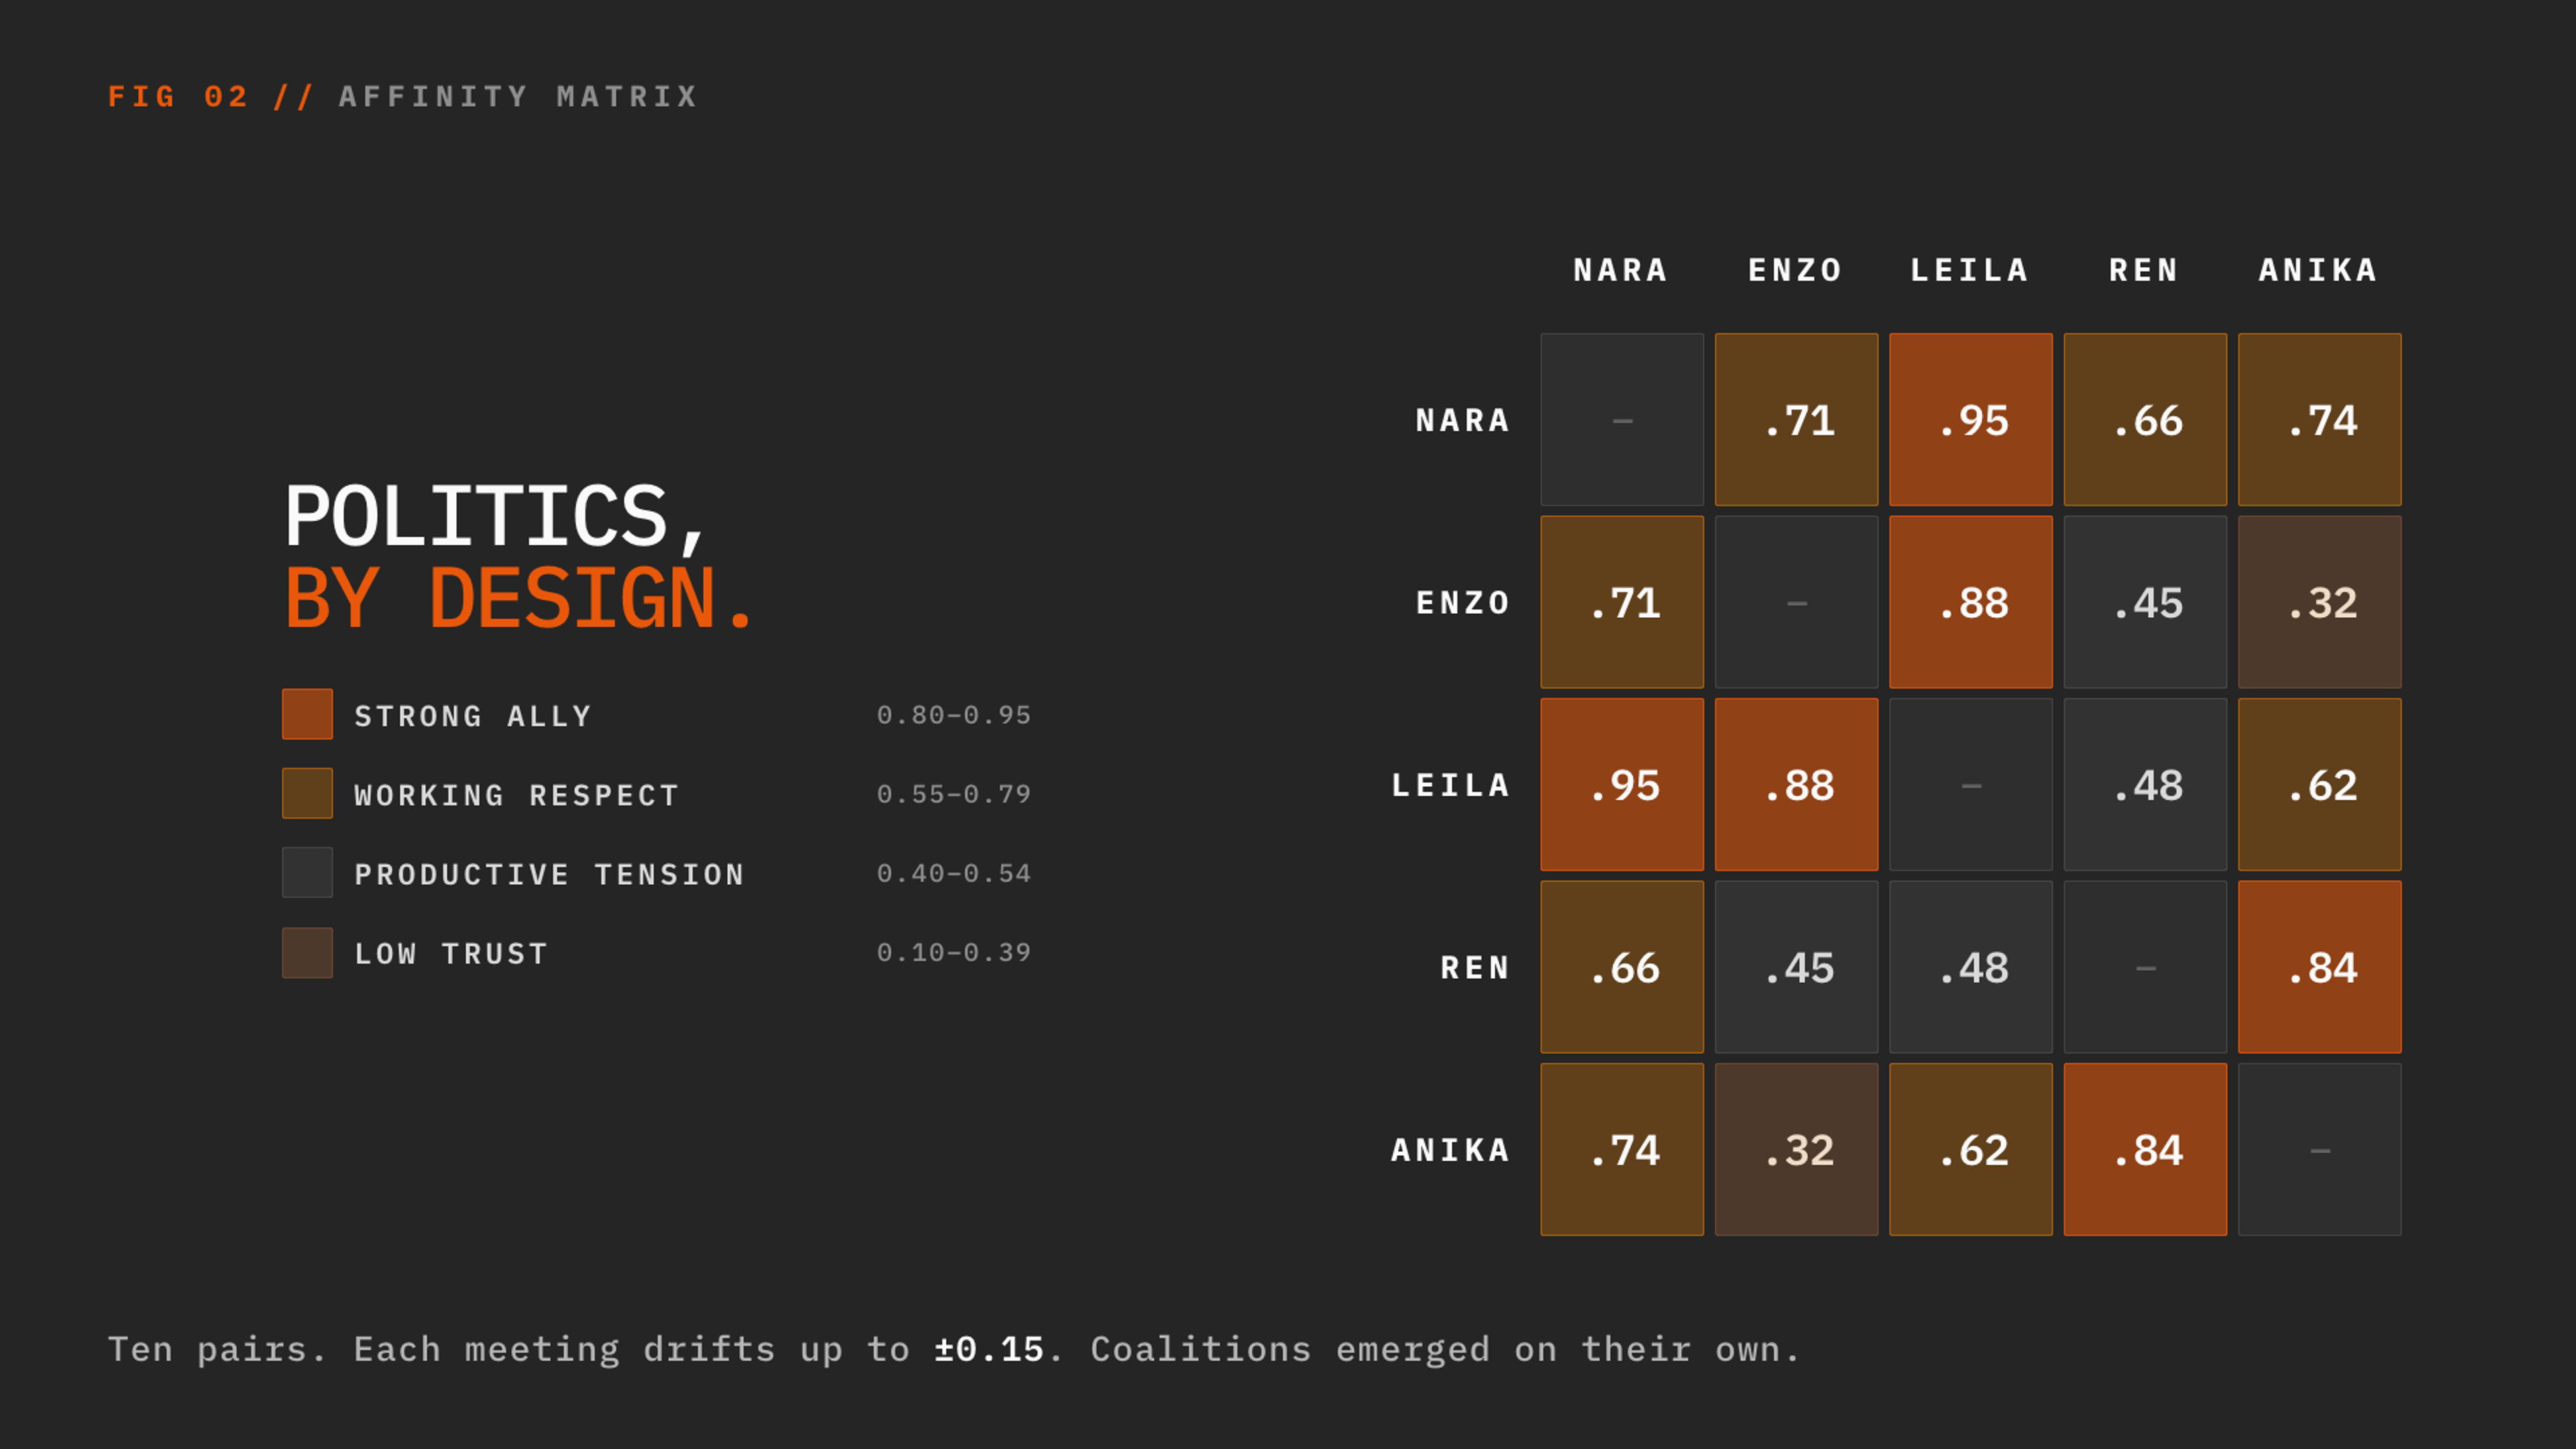Select the ANIKA column header
Image resolution: width=2576 pixels, height=1449 pixels.
[2319, 270]
